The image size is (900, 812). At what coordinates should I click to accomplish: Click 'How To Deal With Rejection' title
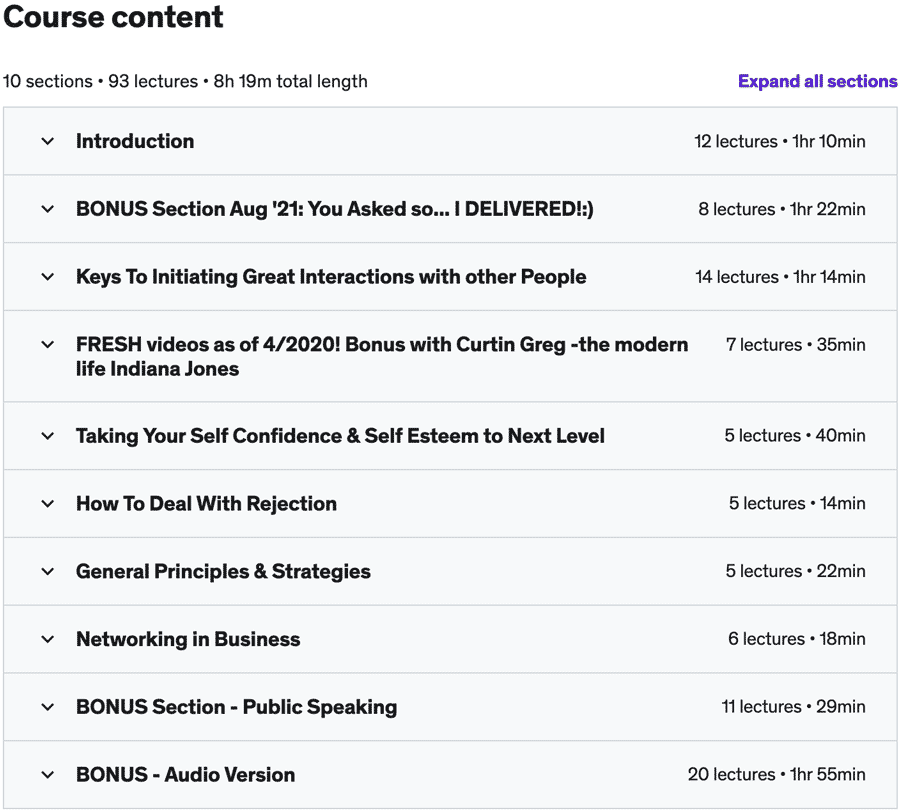207,503
